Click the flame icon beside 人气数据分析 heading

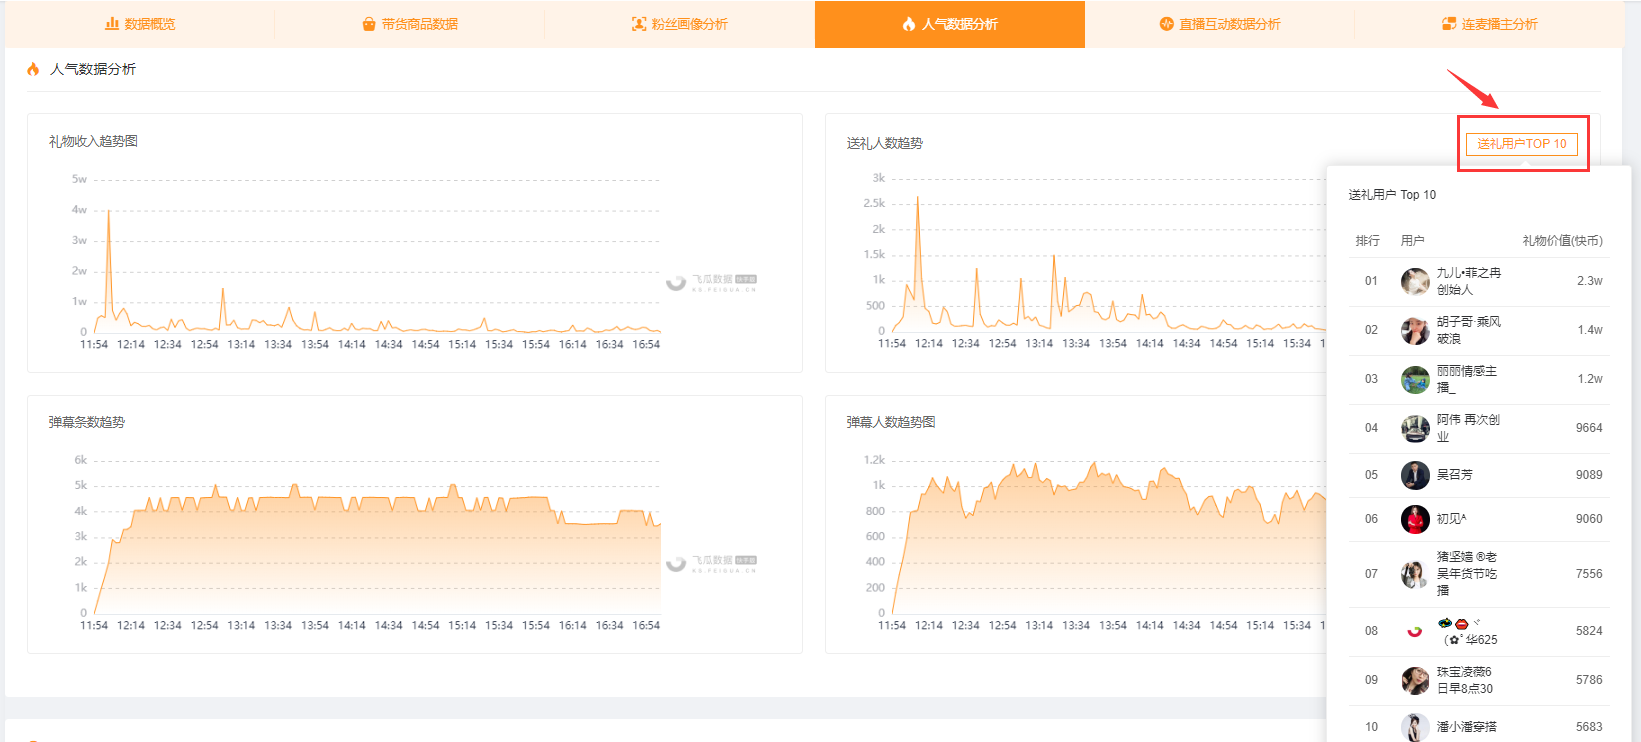pos(33,69)
